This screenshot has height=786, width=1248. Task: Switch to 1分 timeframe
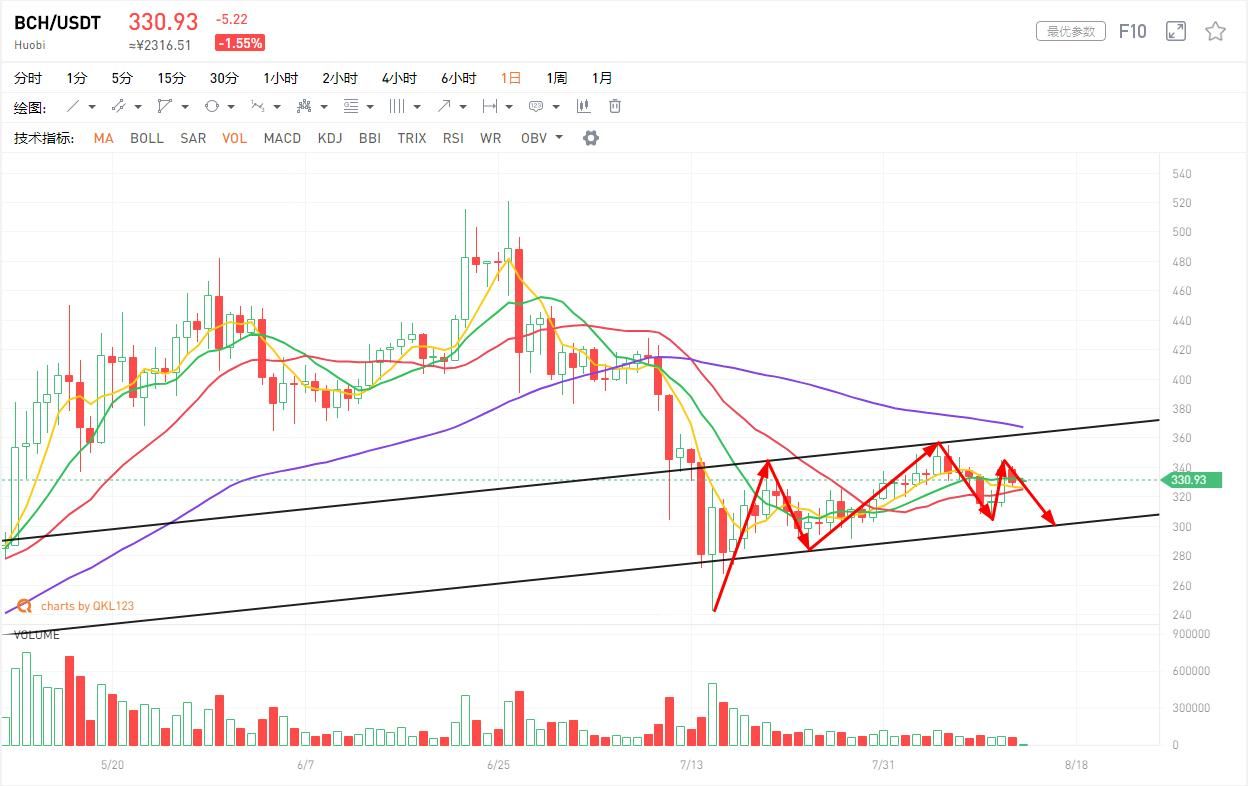click(x=77, y=78)
